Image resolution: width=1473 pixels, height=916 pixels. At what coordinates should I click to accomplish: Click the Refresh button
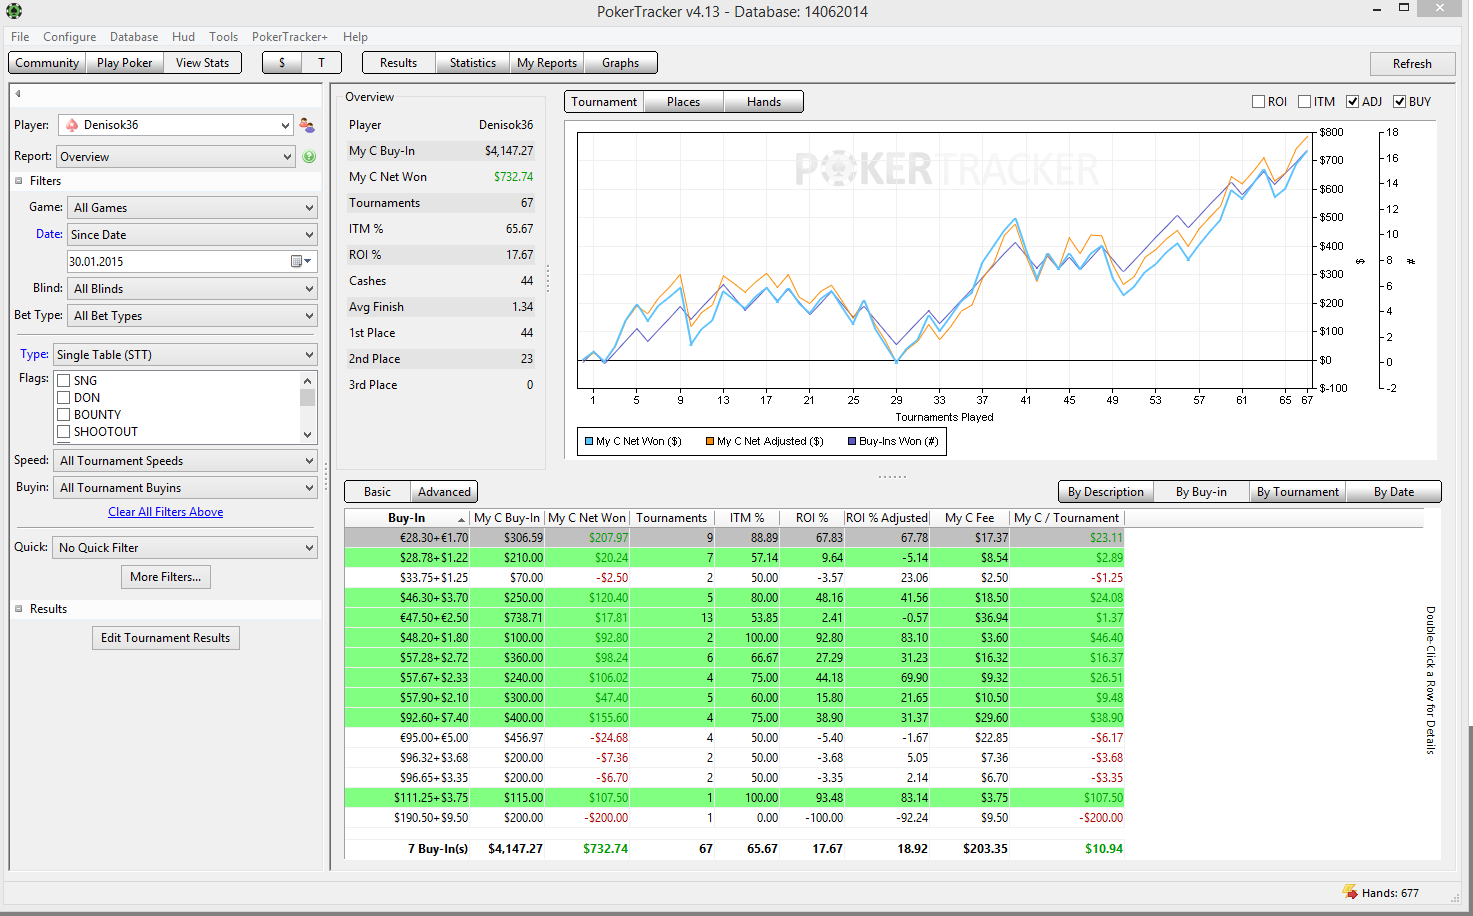coord(1412,64)
